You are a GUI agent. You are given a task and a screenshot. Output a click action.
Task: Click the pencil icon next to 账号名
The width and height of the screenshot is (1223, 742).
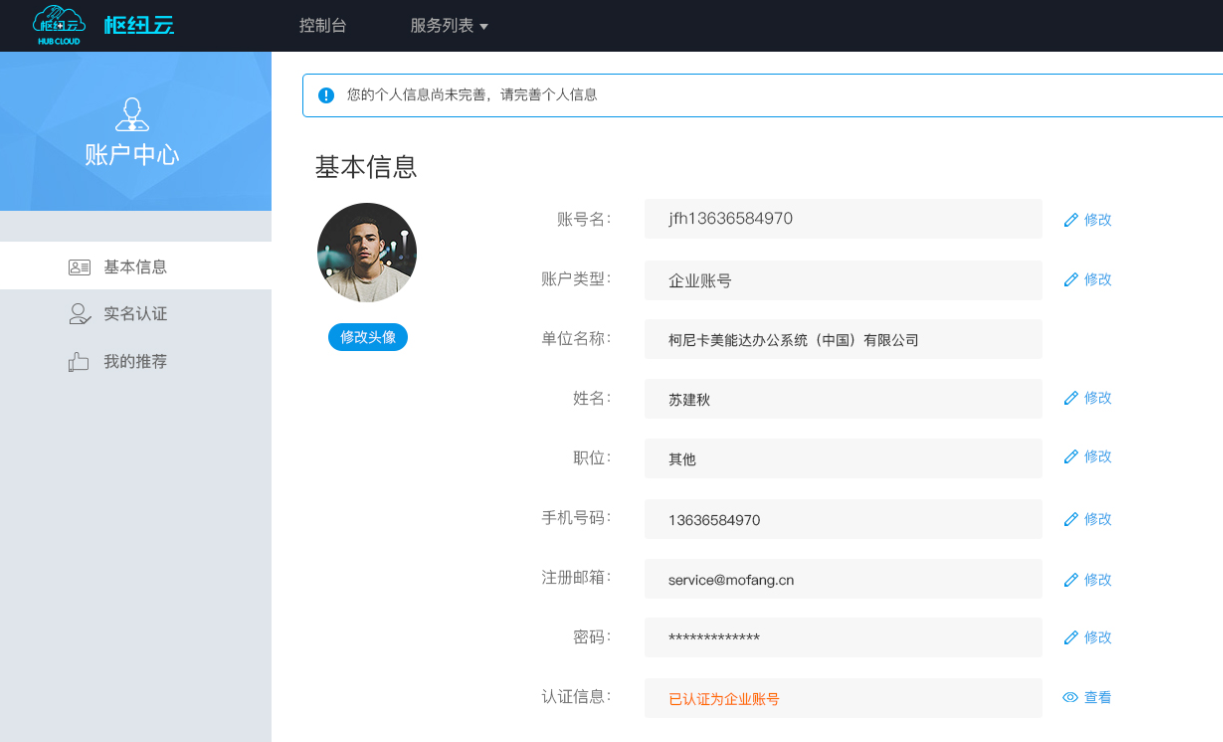coord(1071,220)
